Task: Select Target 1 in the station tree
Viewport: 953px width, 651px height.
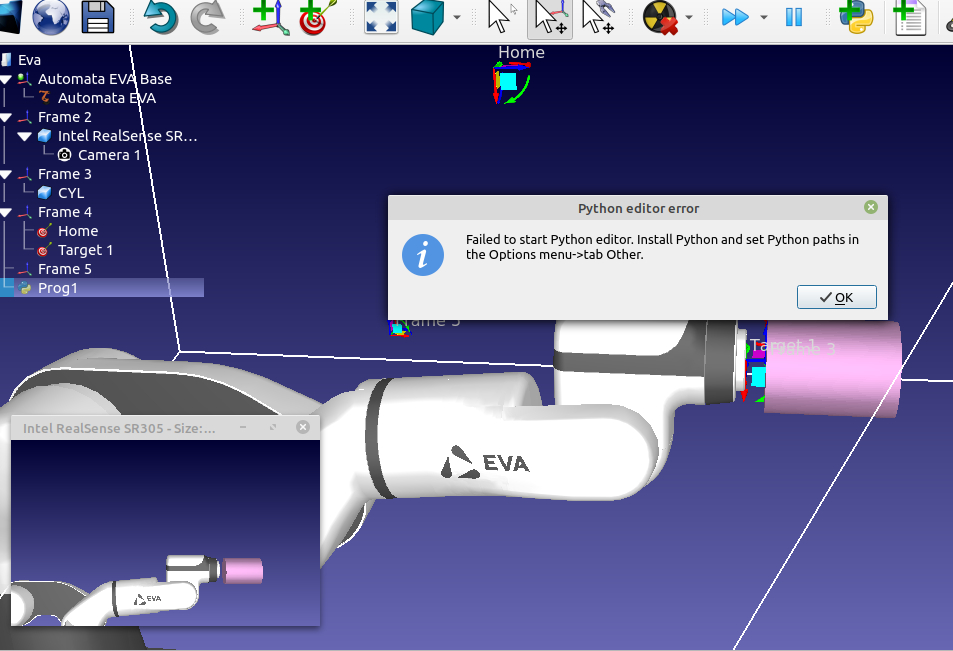Action: click(85, 250)
